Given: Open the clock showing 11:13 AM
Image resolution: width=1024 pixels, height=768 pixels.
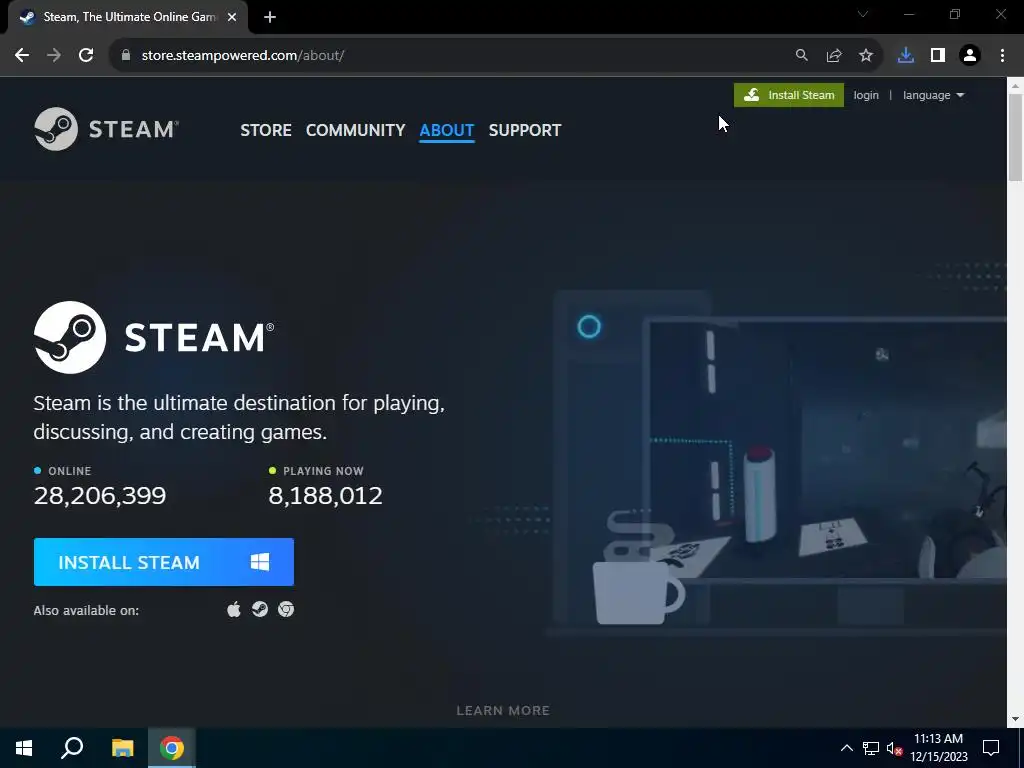Looking at the screenshot, I should 938,748.
